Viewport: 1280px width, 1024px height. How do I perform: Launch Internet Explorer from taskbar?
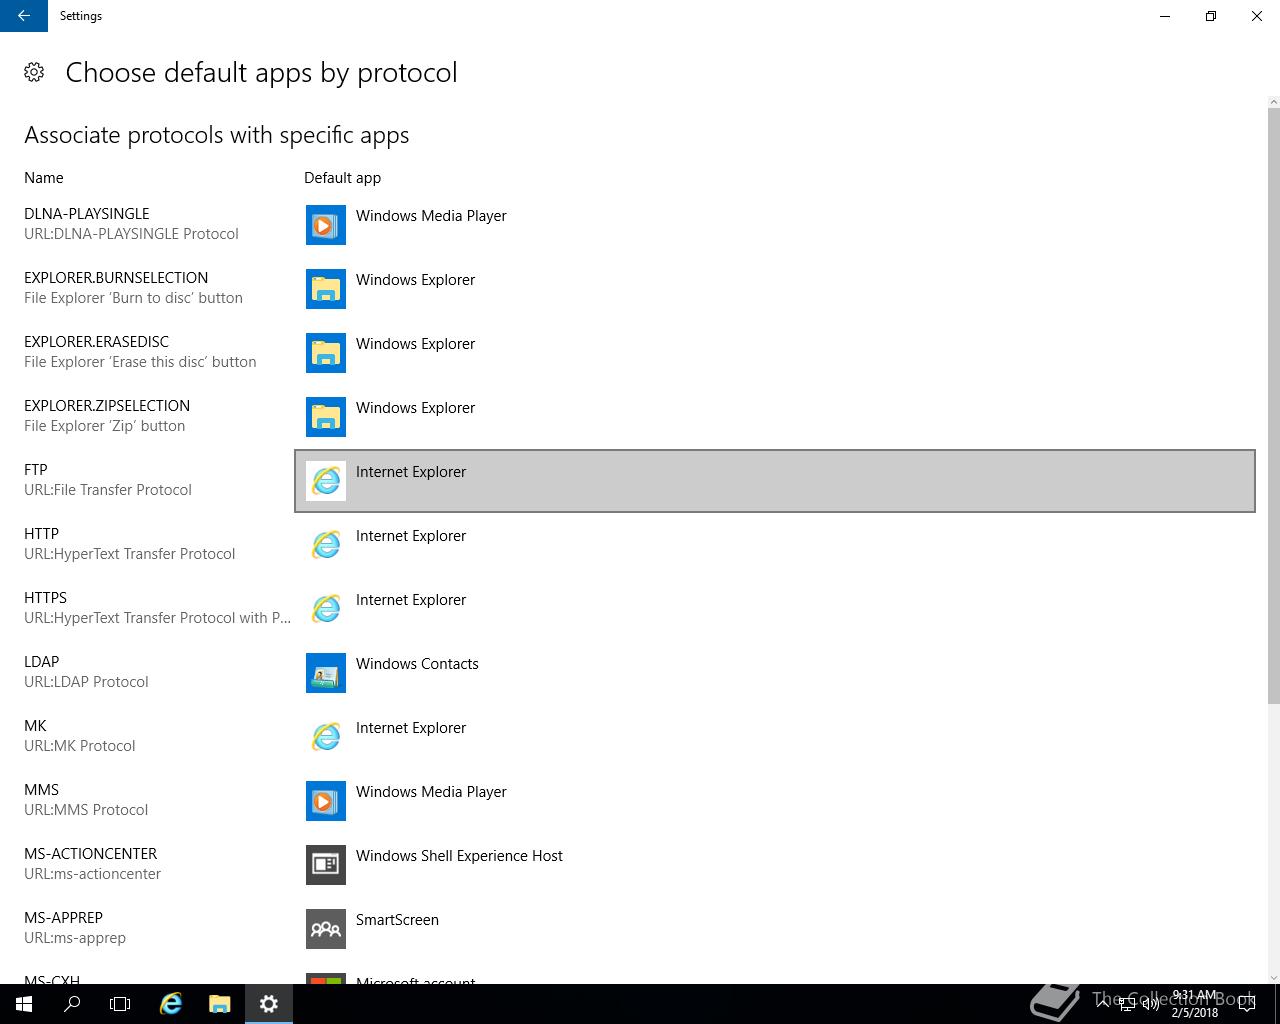point(171,1004)
